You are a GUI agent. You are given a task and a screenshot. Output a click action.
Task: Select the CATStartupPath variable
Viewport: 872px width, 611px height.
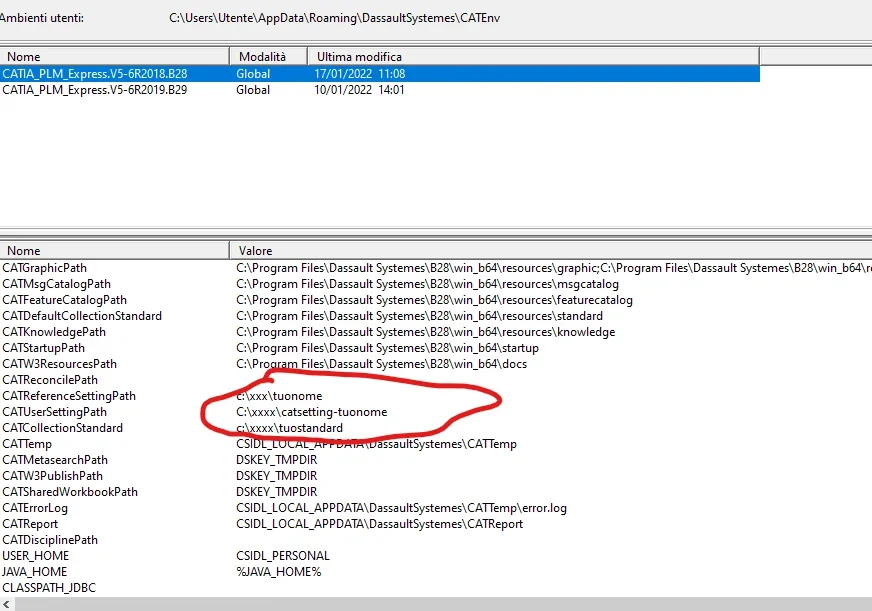click(43, 348)
